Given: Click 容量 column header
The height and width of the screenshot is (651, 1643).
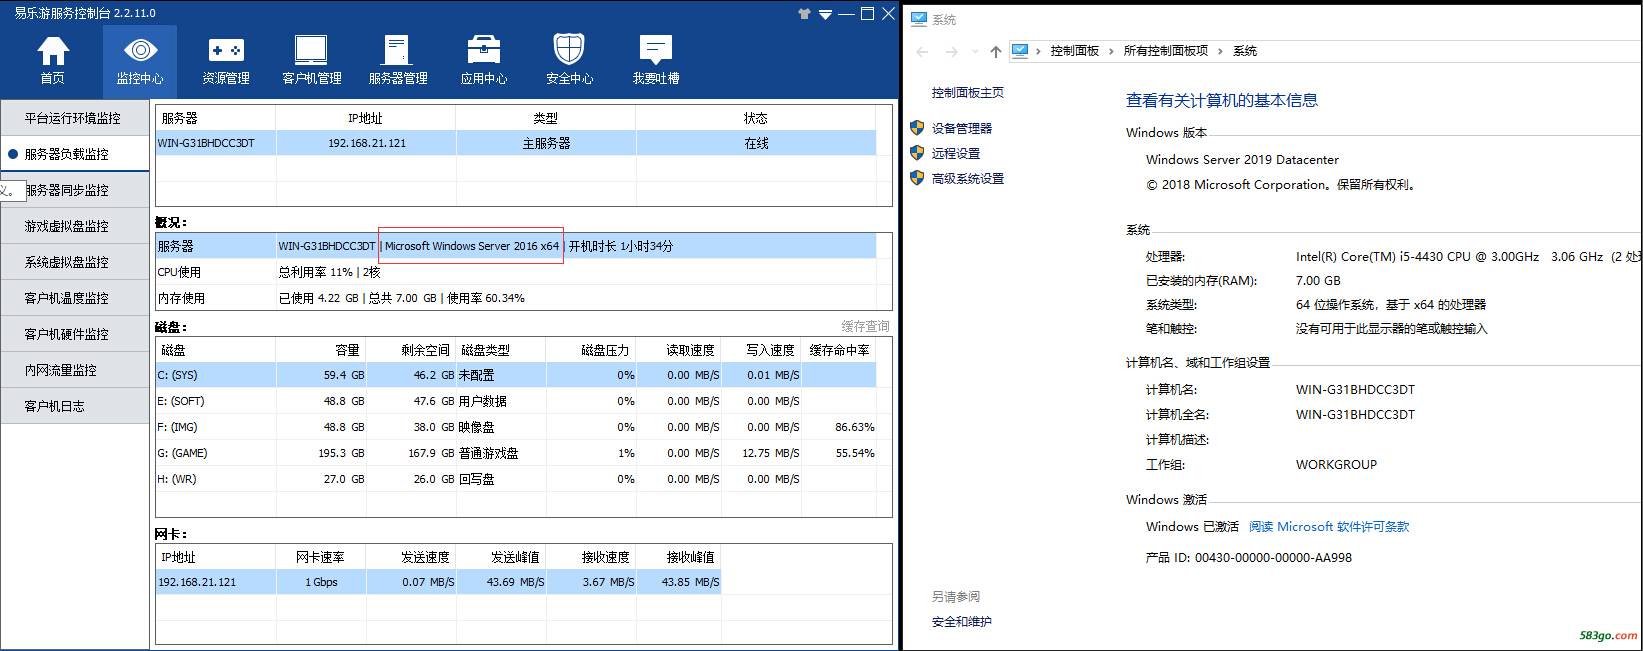Looking at the screenshot, I should (321, 350).
